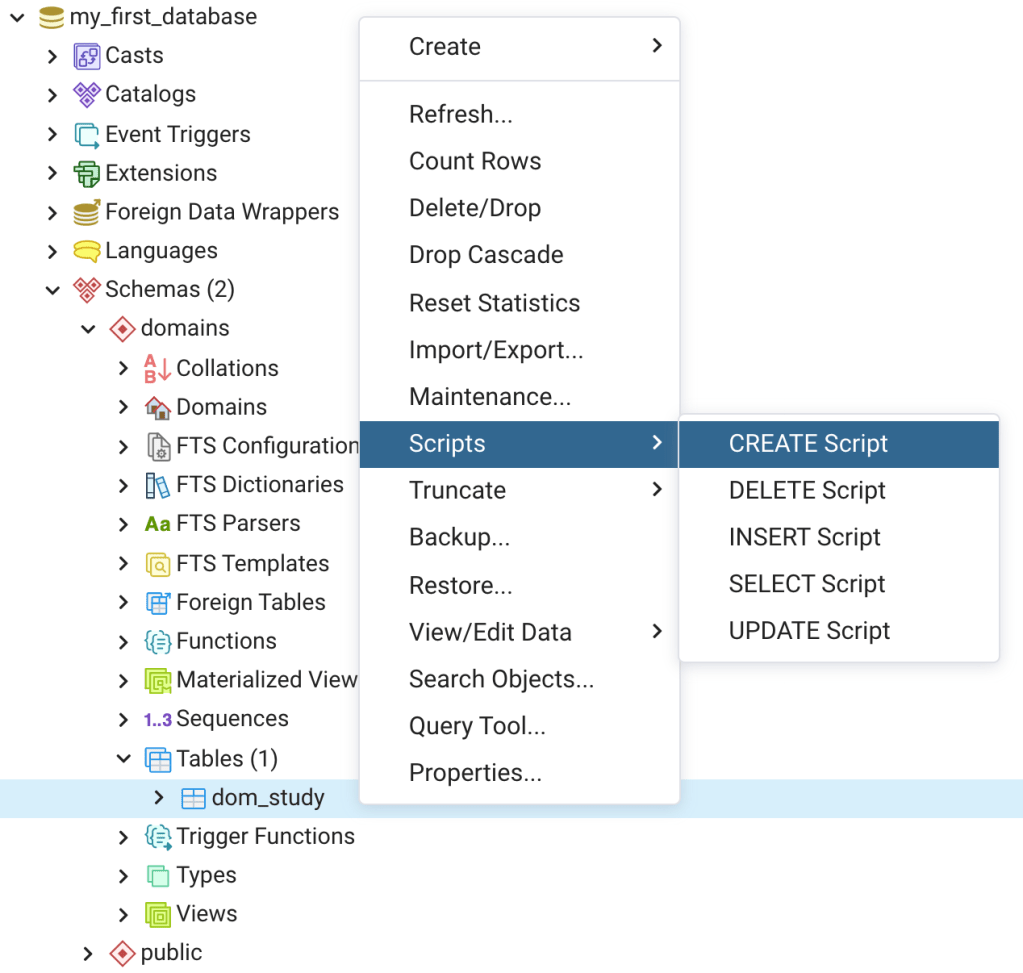Viewport: 1023px width, 973px height.
Task: Click the Casts node icon
Action: pos(87,56)
